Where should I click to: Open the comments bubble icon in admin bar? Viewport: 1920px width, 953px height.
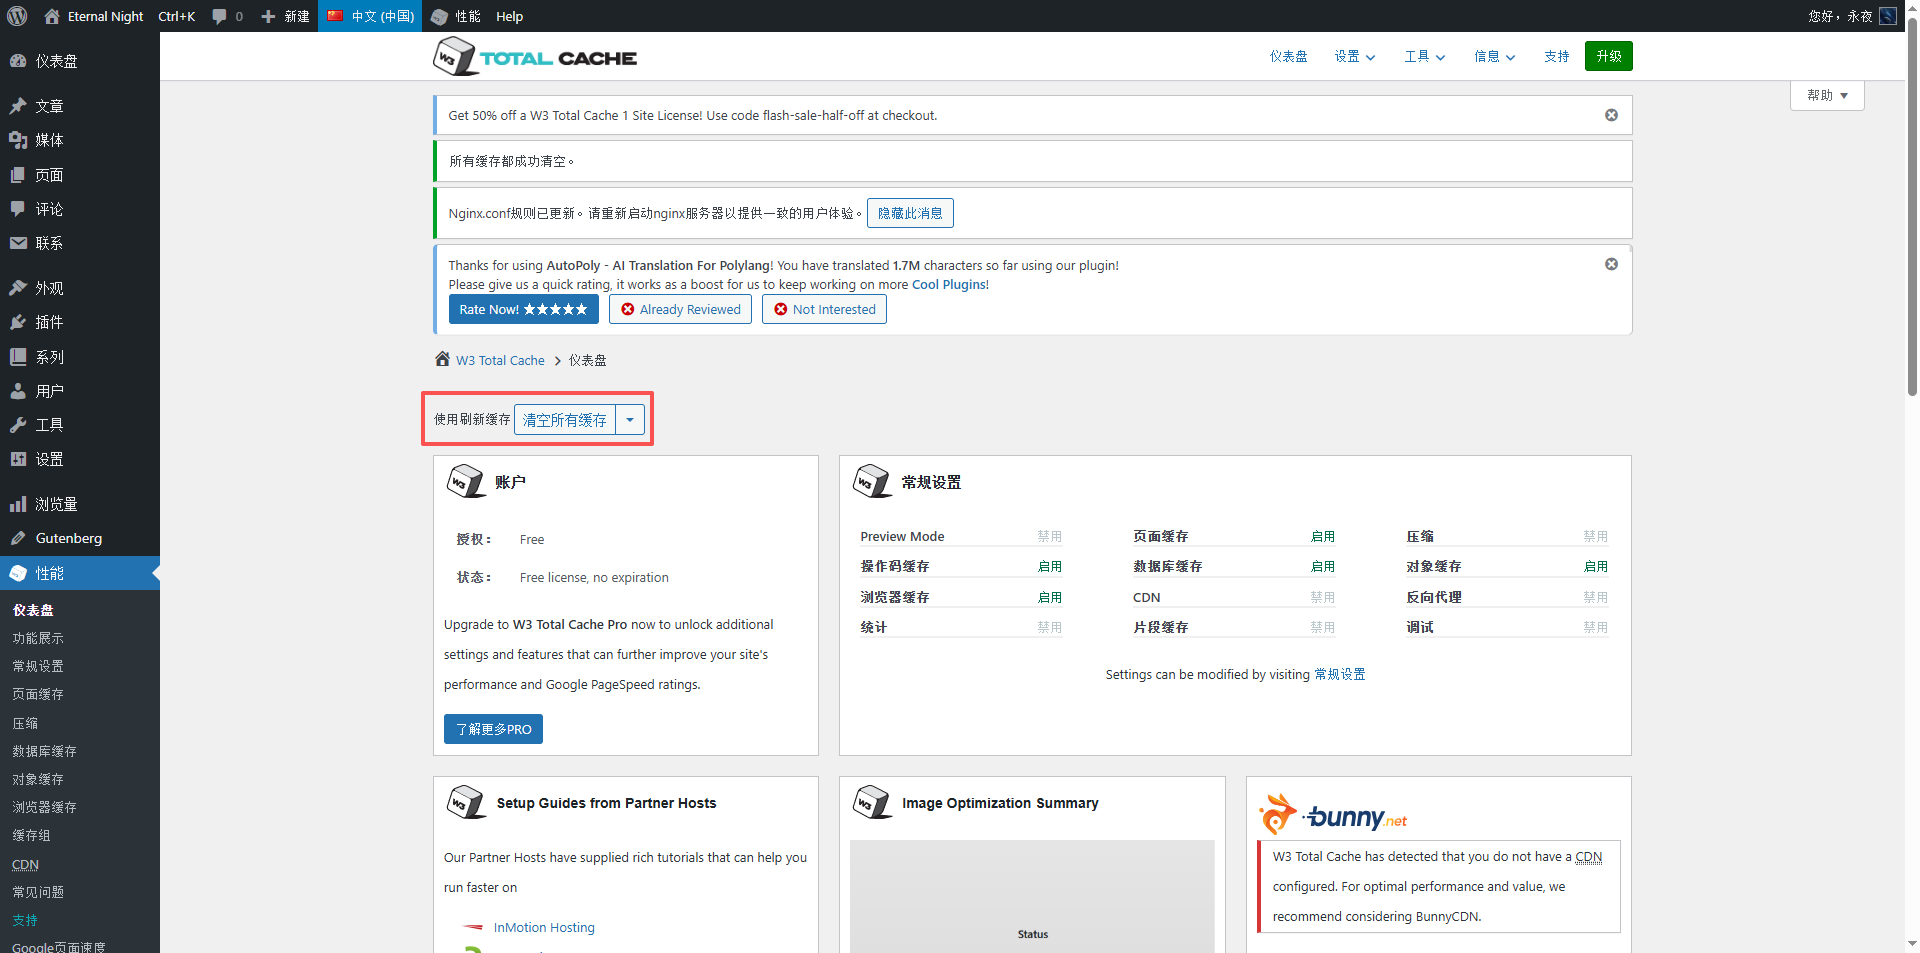(219, 16)
